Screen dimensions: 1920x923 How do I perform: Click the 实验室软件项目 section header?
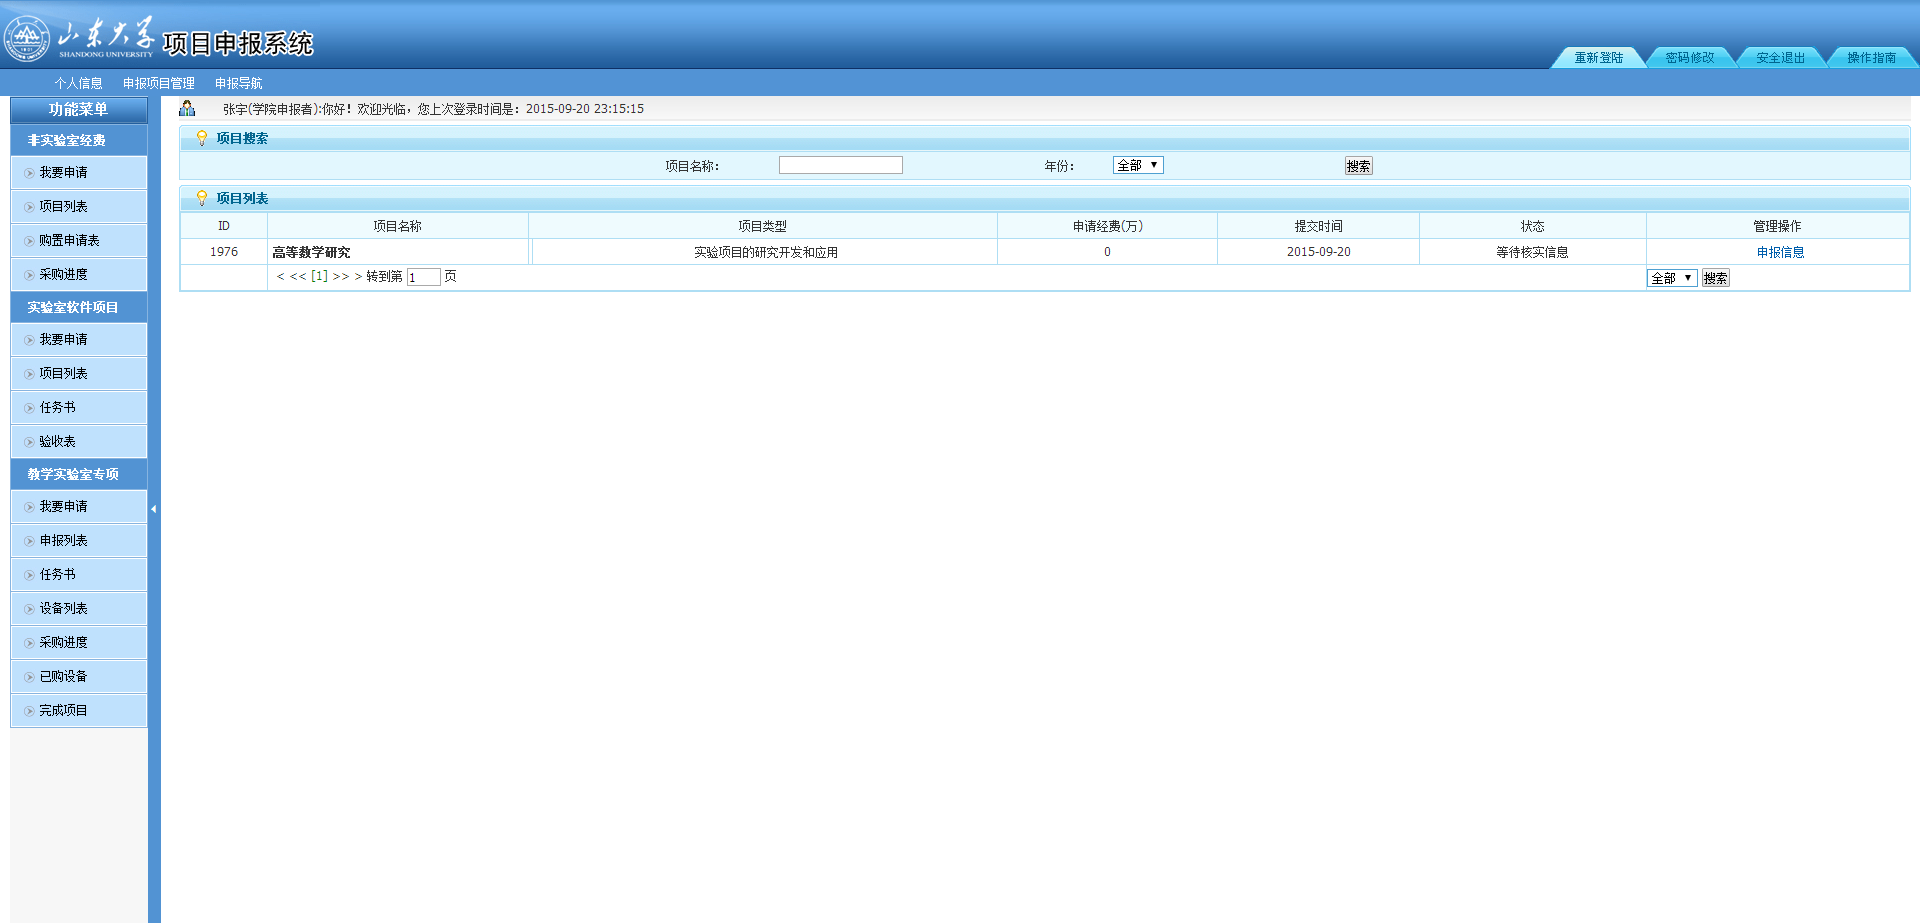tap(79, 307)
